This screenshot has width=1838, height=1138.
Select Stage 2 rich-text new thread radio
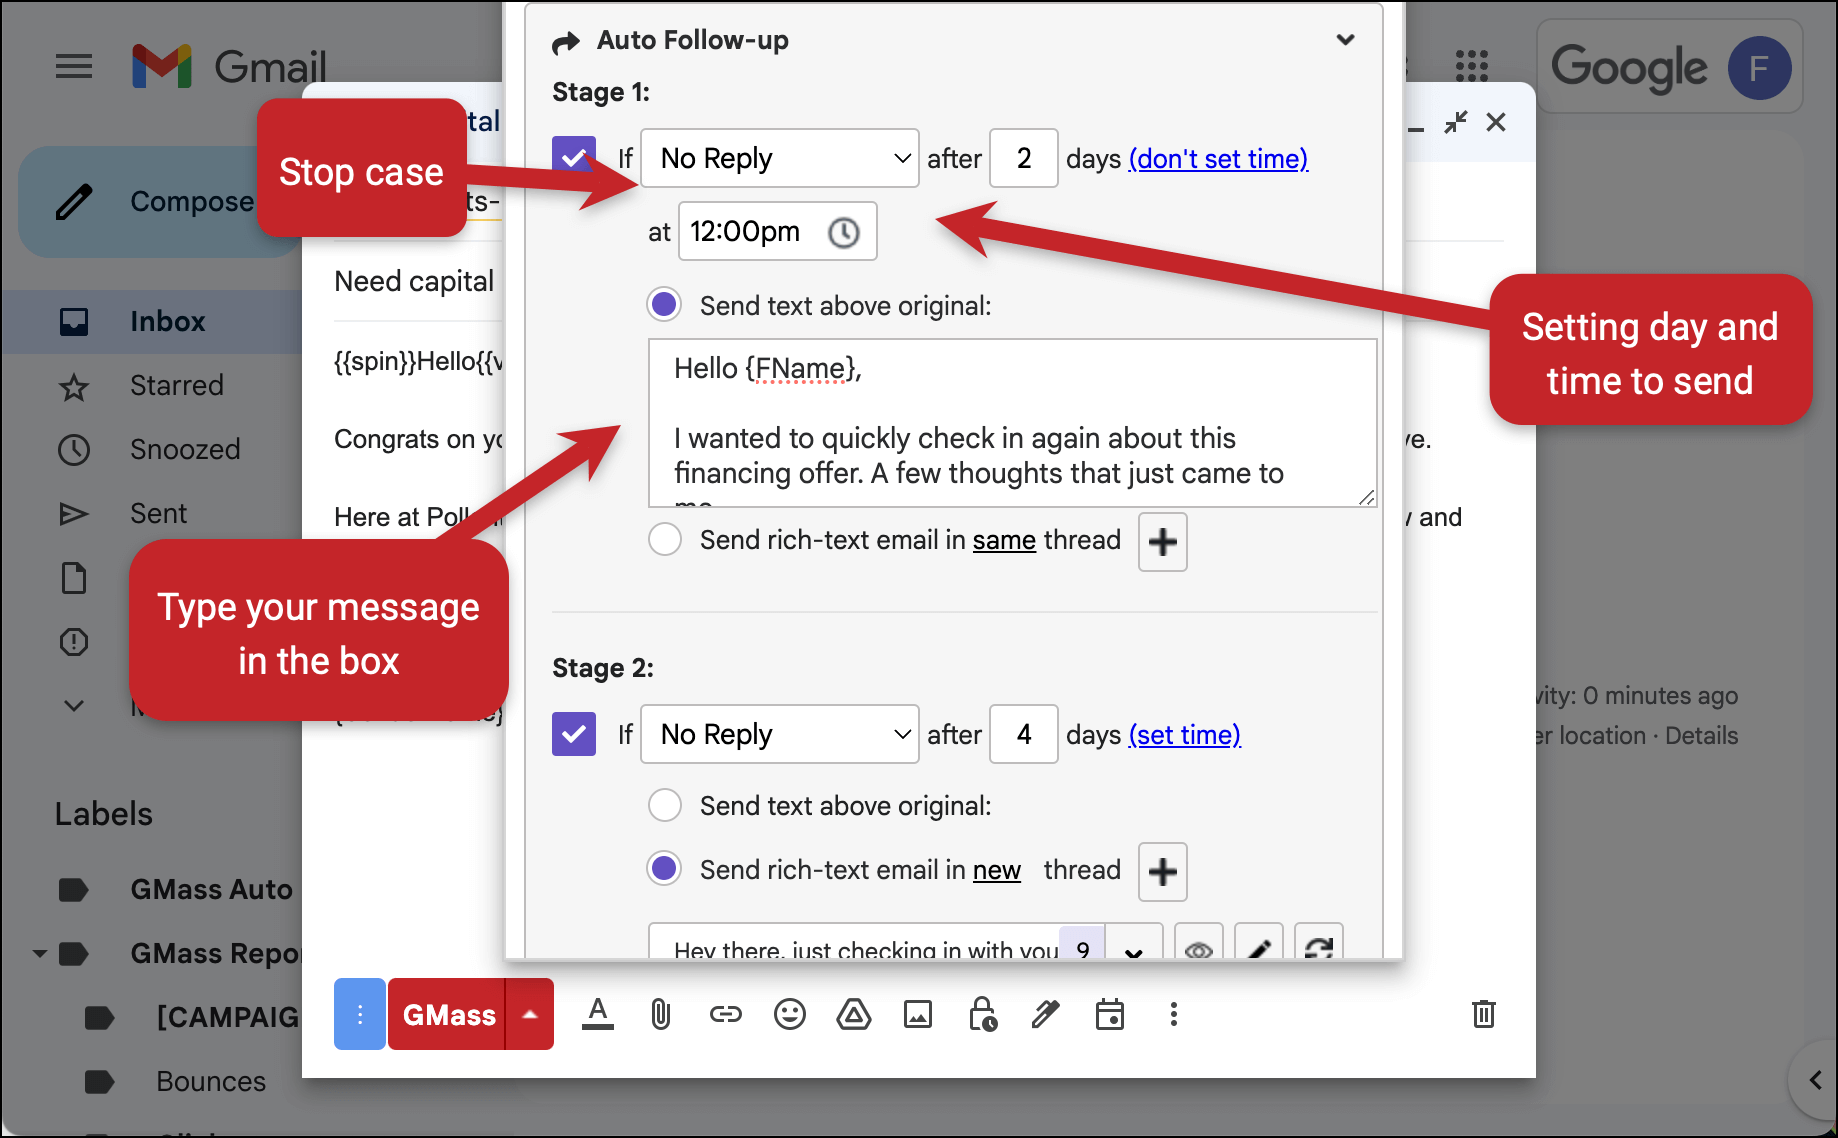[x=665, y=868]
